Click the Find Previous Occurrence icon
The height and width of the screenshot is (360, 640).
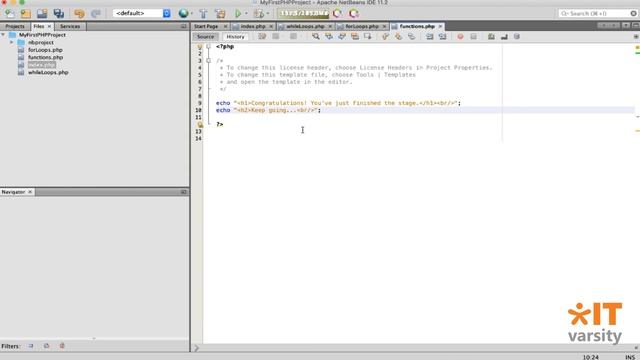(329, 37)
